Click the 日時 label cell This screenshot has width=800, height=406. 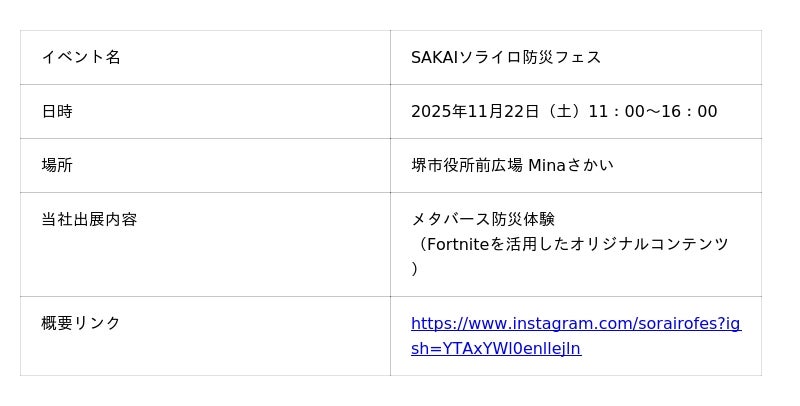(x=57, y=111)
